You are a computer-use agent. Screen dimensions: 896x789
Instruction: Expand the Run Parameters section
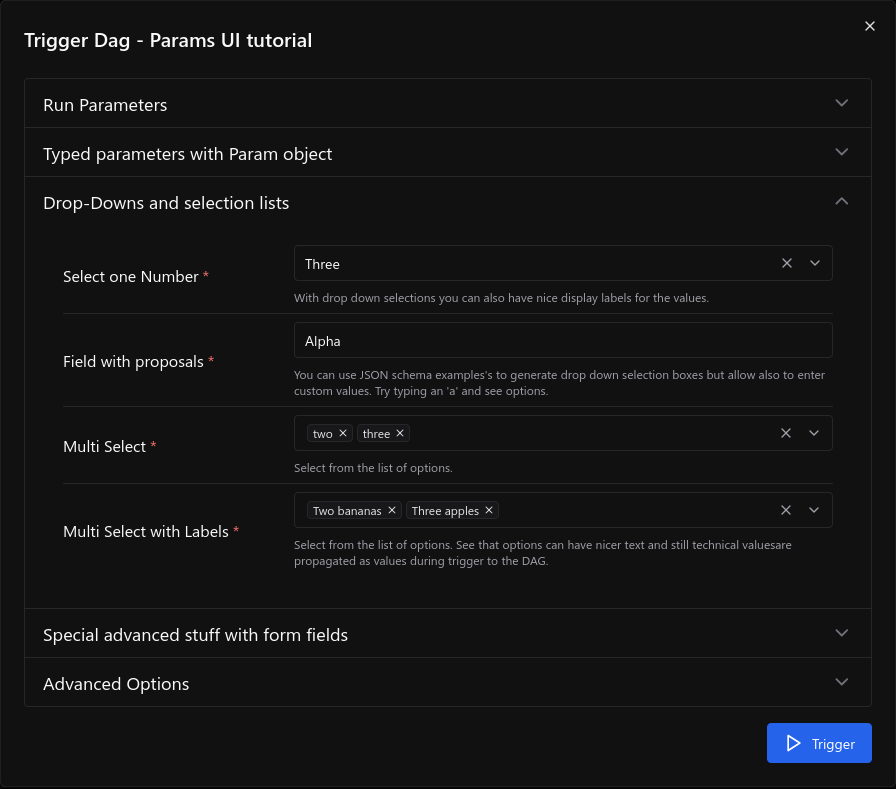pos(447,104)
